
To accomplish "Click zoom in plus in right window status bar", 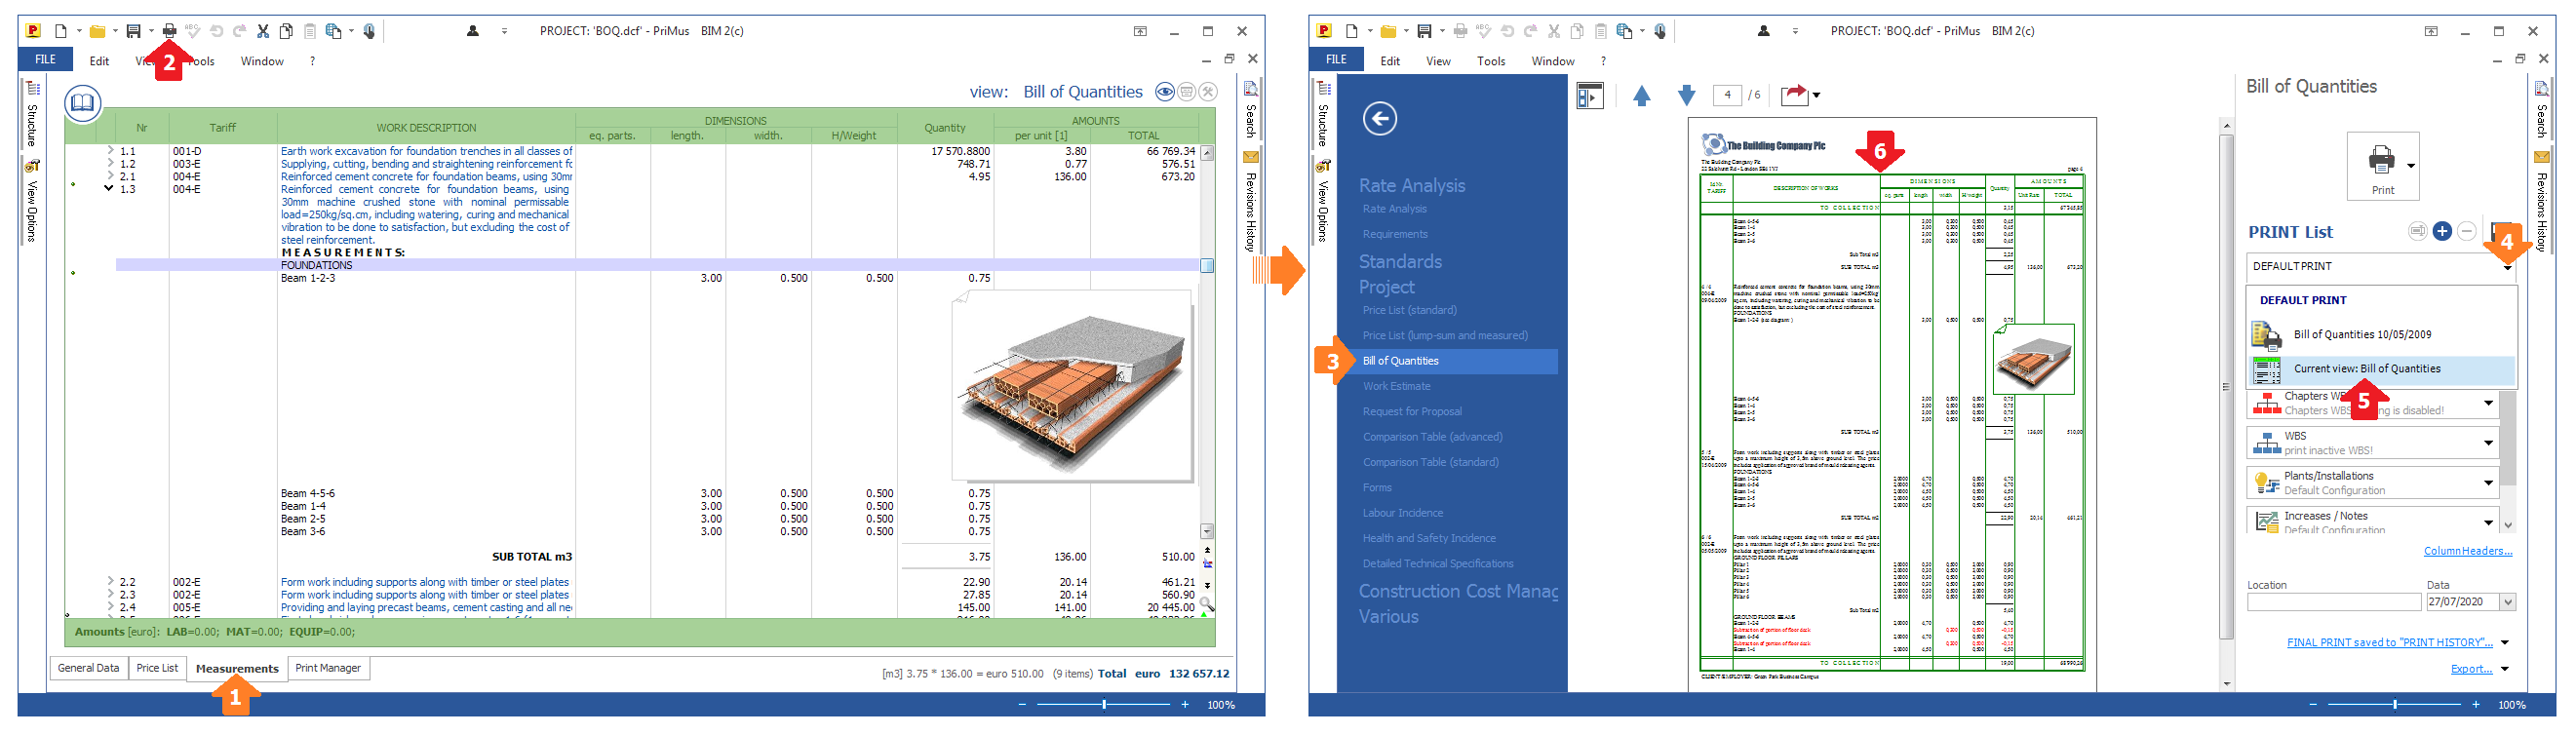I will [x=2476, y=705].
